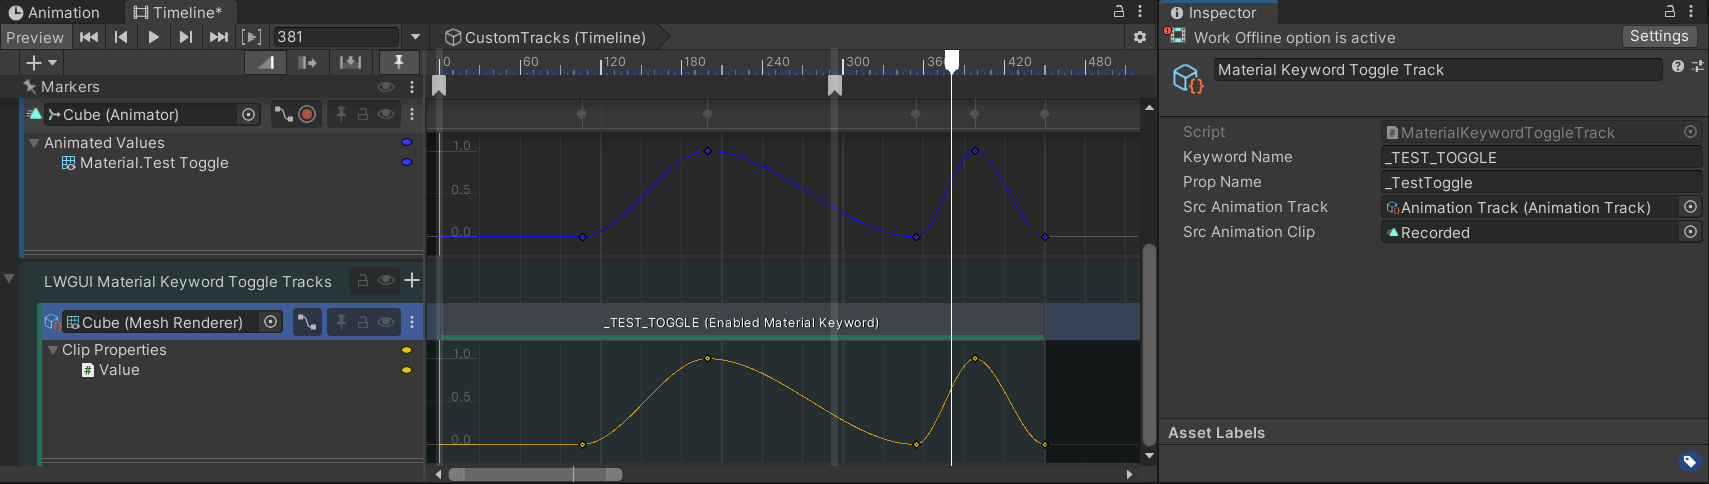Pin the Cube (Mesh Renderer) track

tap(341, 322)
